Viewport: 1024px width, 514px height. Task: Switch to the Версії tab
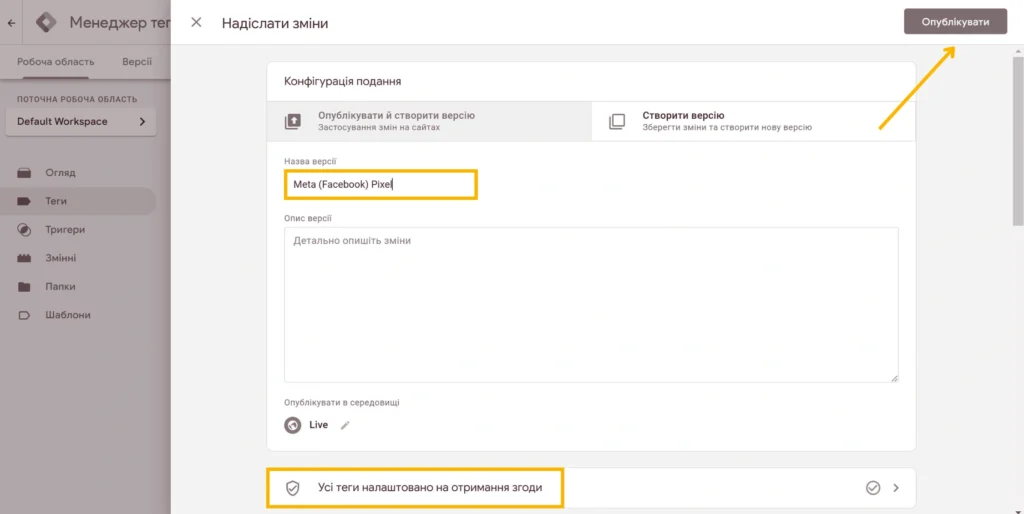tap(137, 61)
